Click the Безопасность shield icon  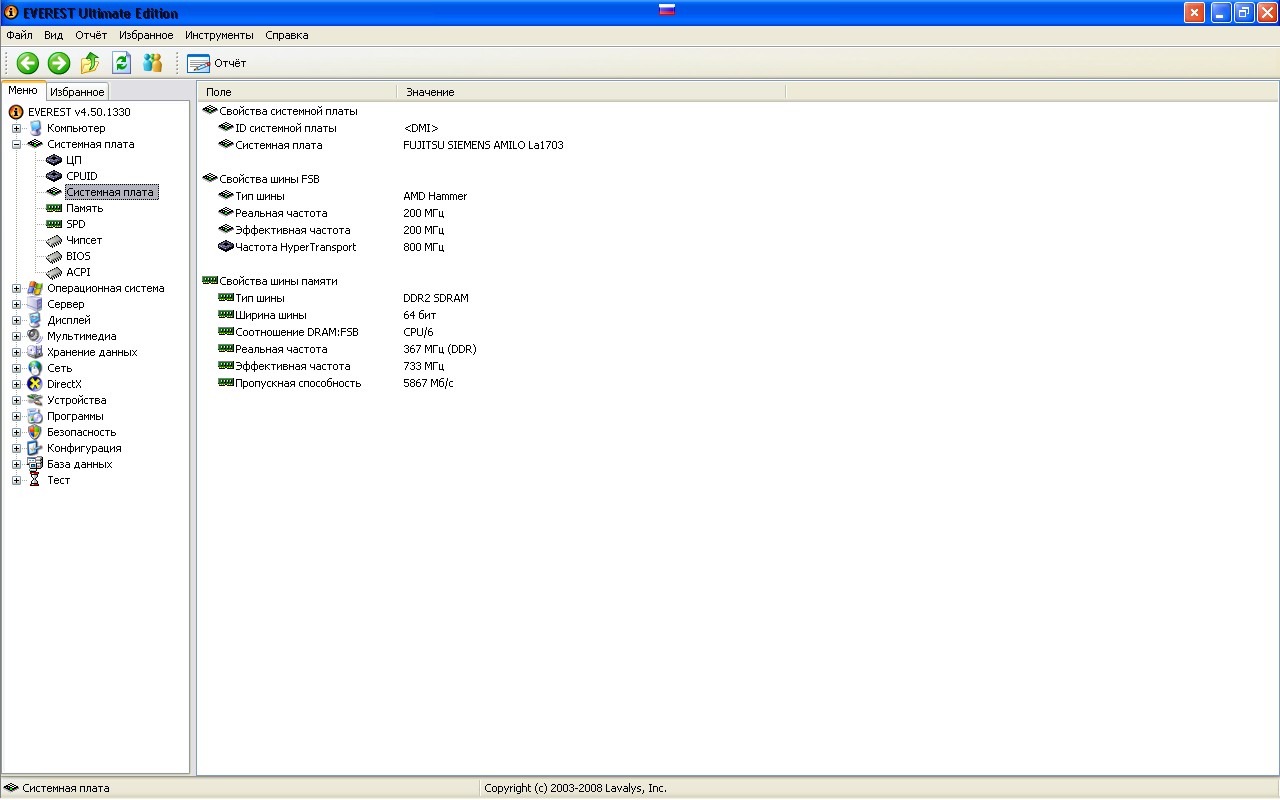tap(35, 432)
